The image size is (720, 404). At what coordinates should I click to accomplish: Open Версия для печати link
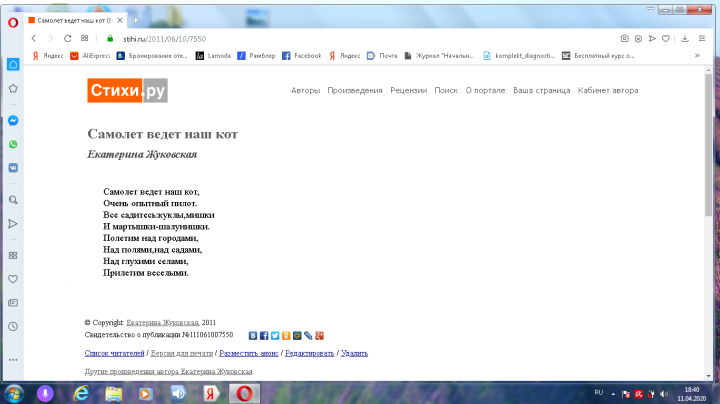point(182,353)
